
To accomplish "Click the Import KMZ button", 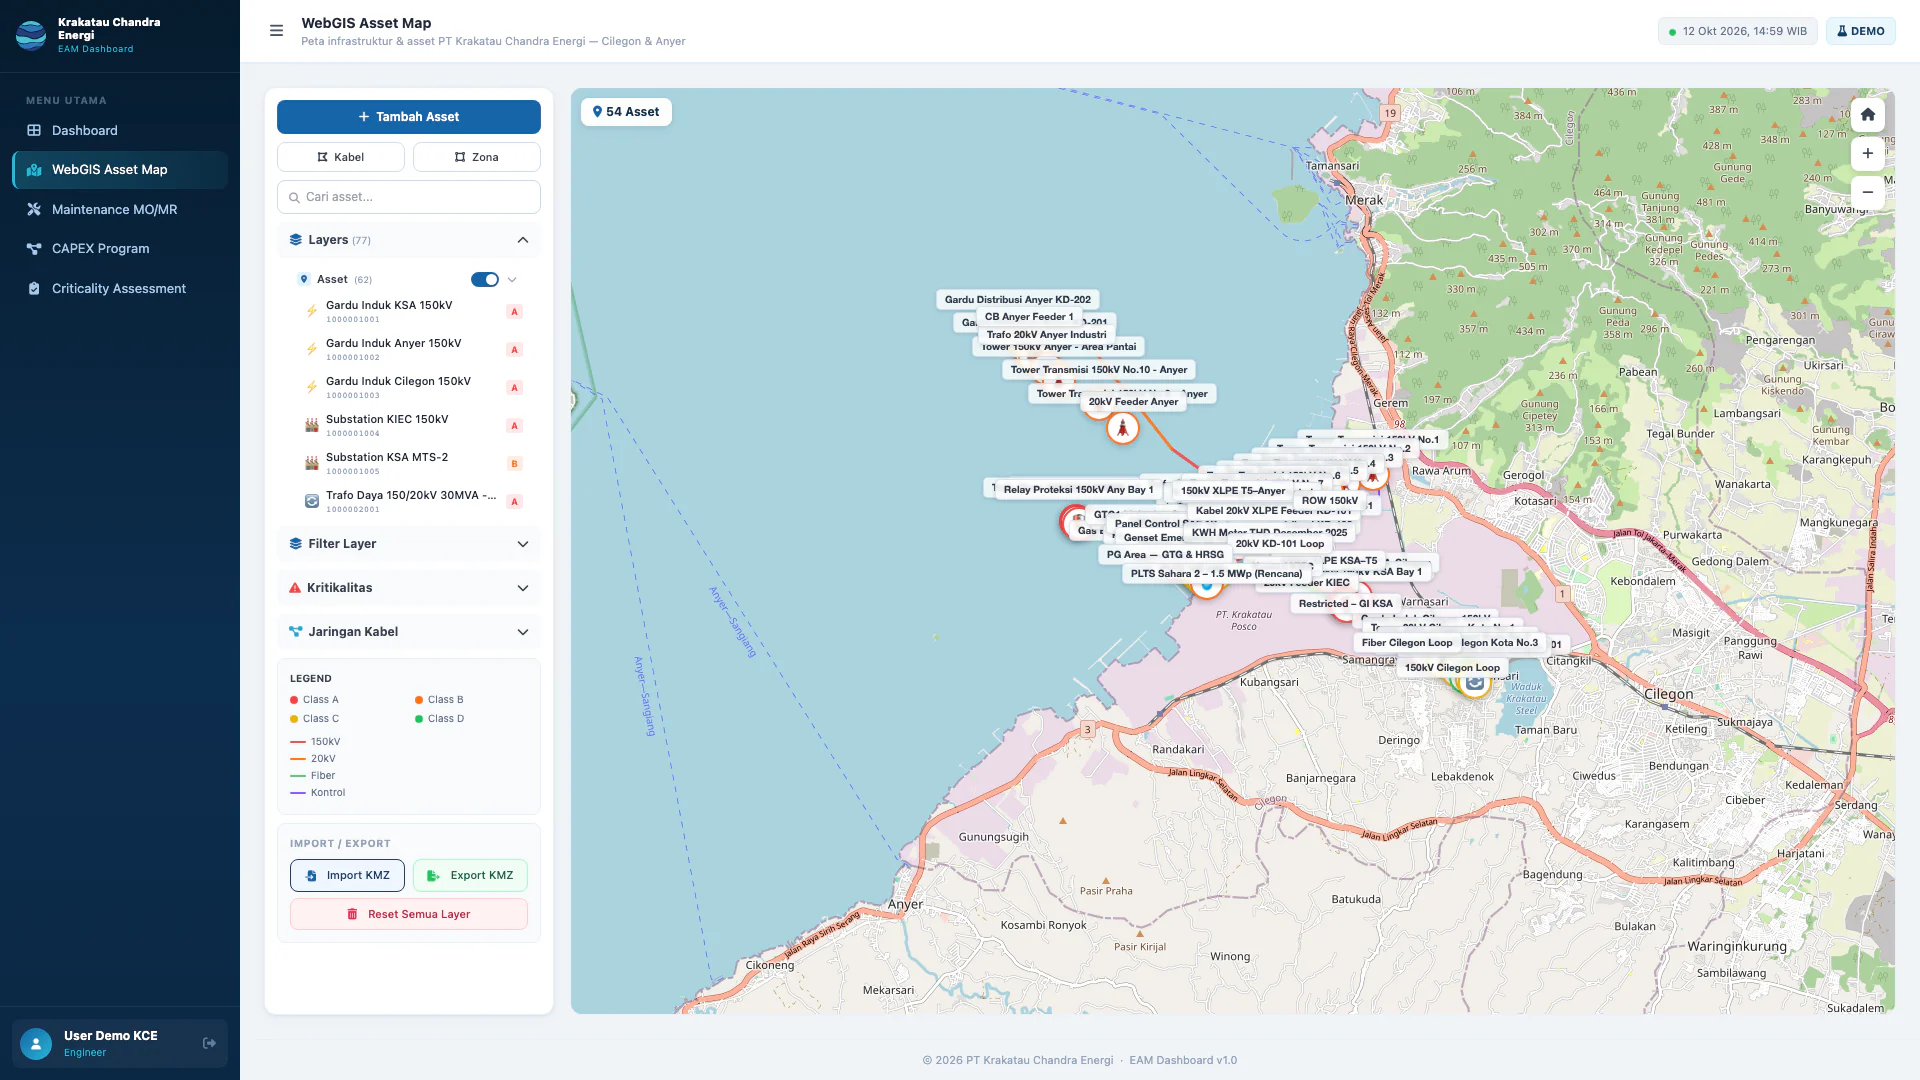I will click(347, 875).
